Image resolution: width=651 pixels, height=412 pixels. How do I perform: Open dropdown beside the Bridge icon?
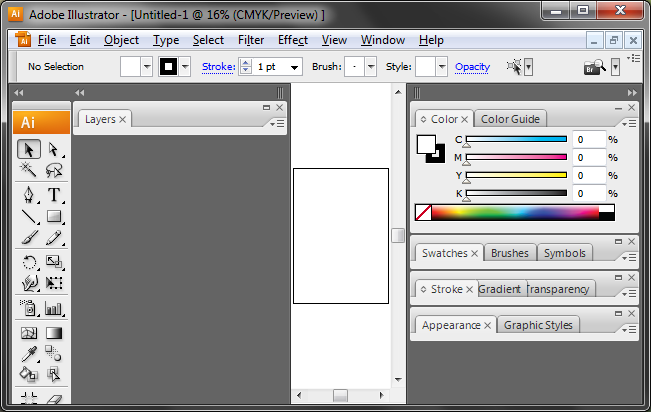point(615,67)
